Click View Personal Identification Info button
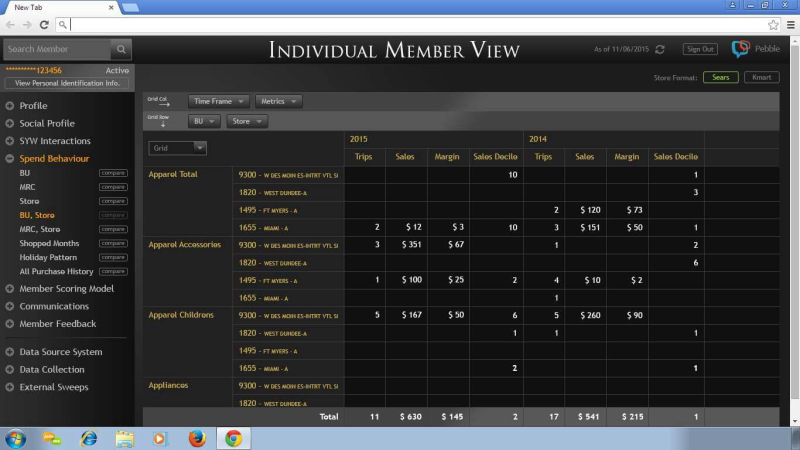 point(66,82)
